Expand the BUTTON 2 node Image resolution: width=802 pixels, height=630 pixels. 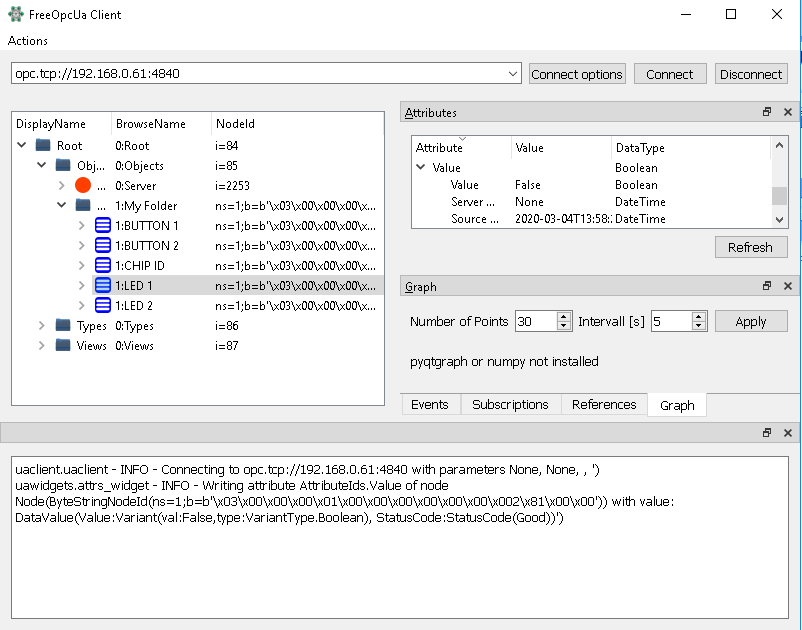pyautogui.click(x=81, y=245)
